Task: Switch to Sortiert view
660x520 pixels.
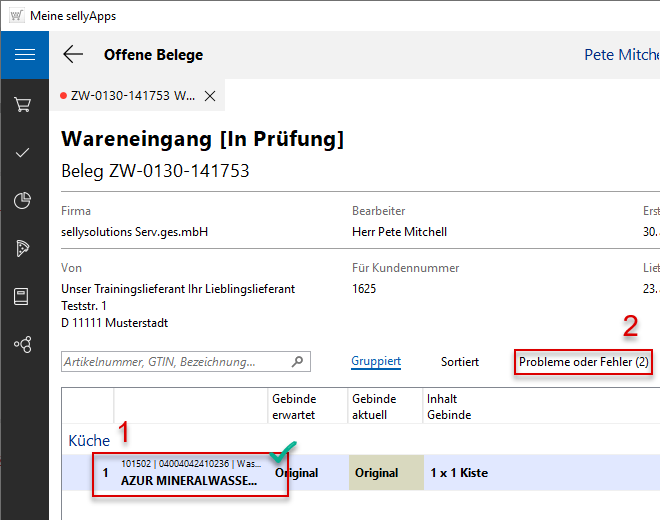Action: pos(459,362)
